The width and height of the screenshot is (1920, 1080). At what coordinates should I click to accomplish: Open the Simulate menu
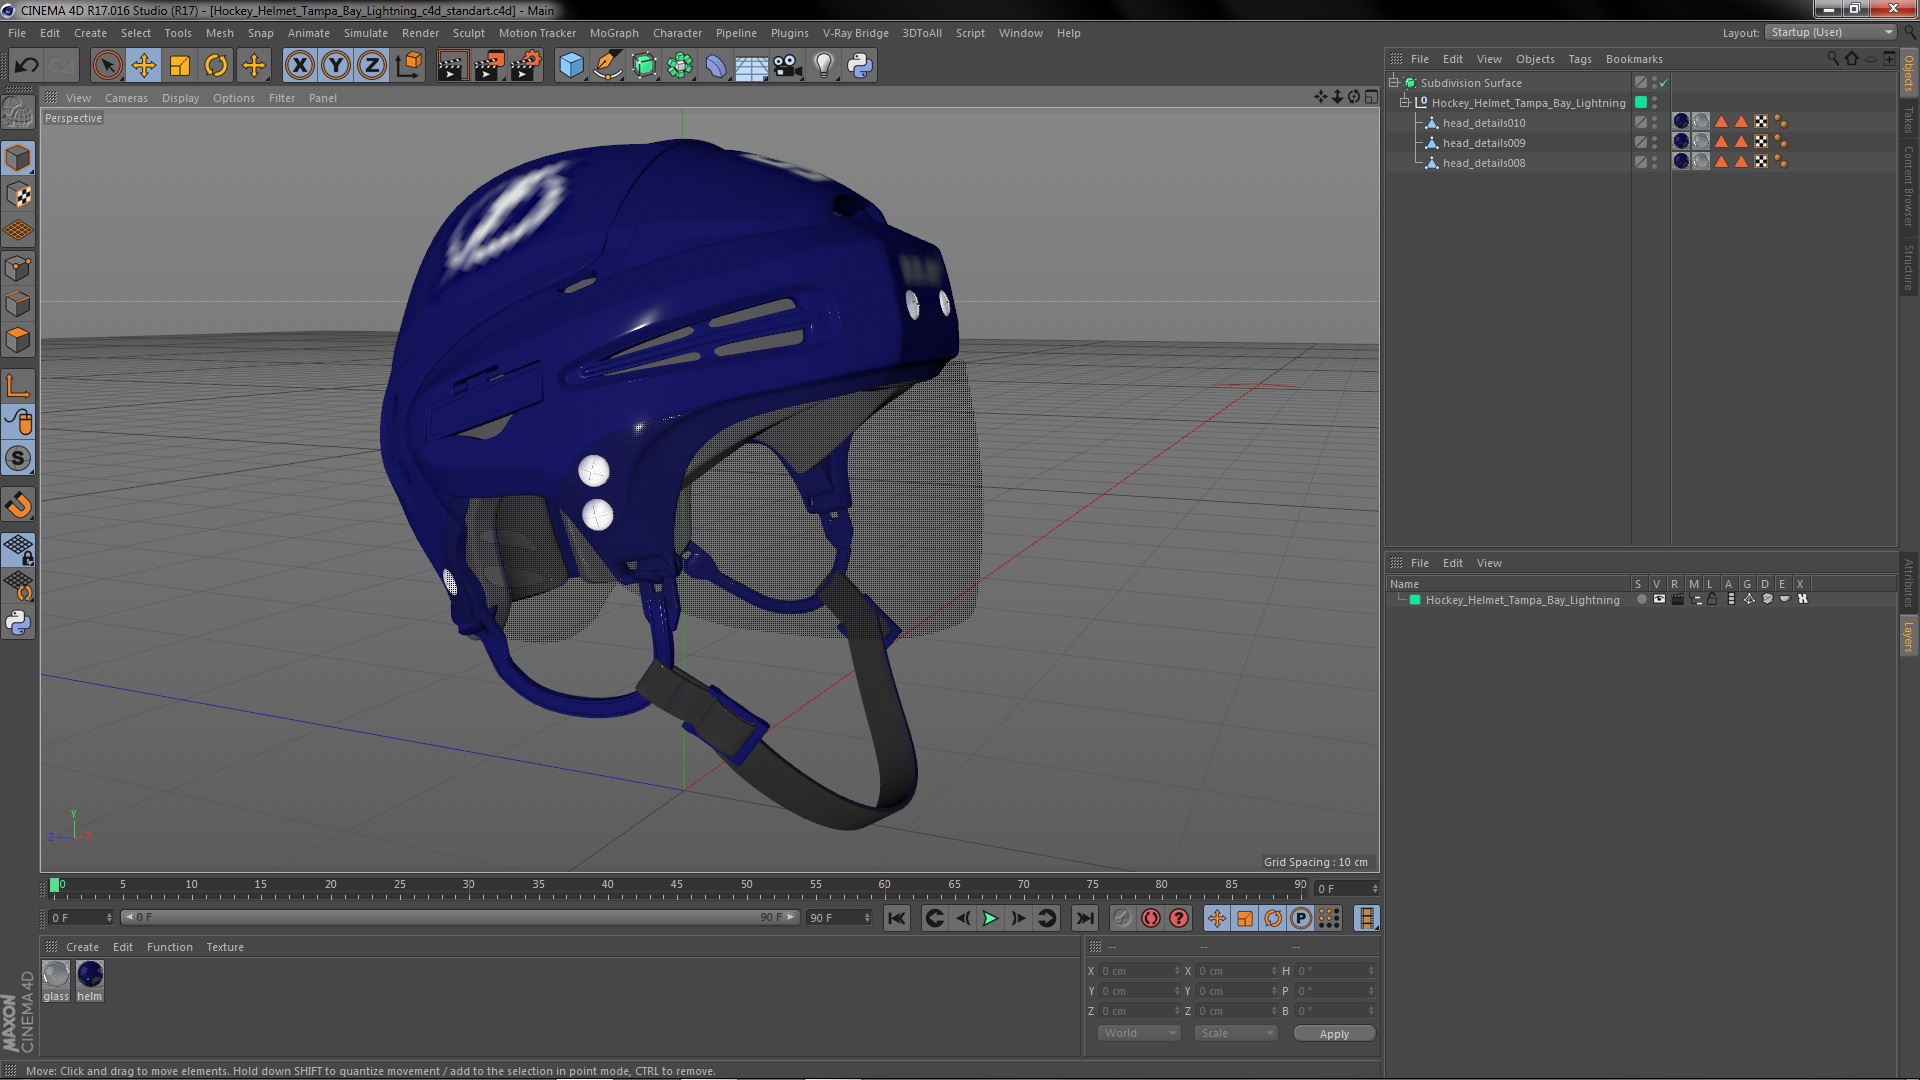(366, 33)
